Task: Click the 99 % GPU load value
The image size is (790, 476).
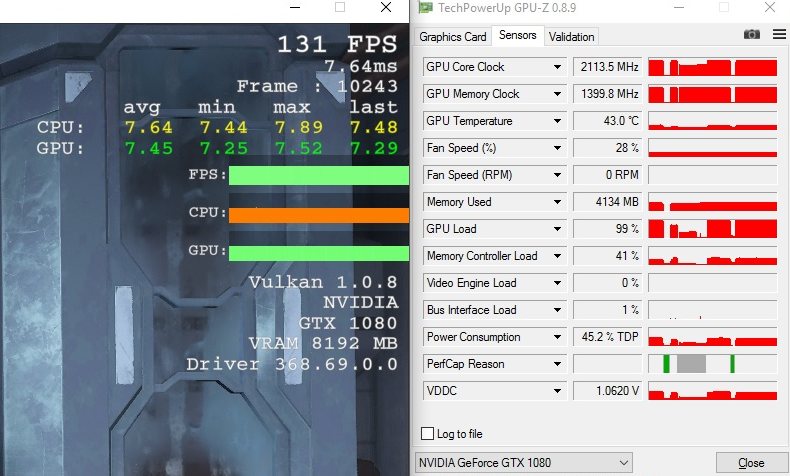Action: click(x=608, y=229)
